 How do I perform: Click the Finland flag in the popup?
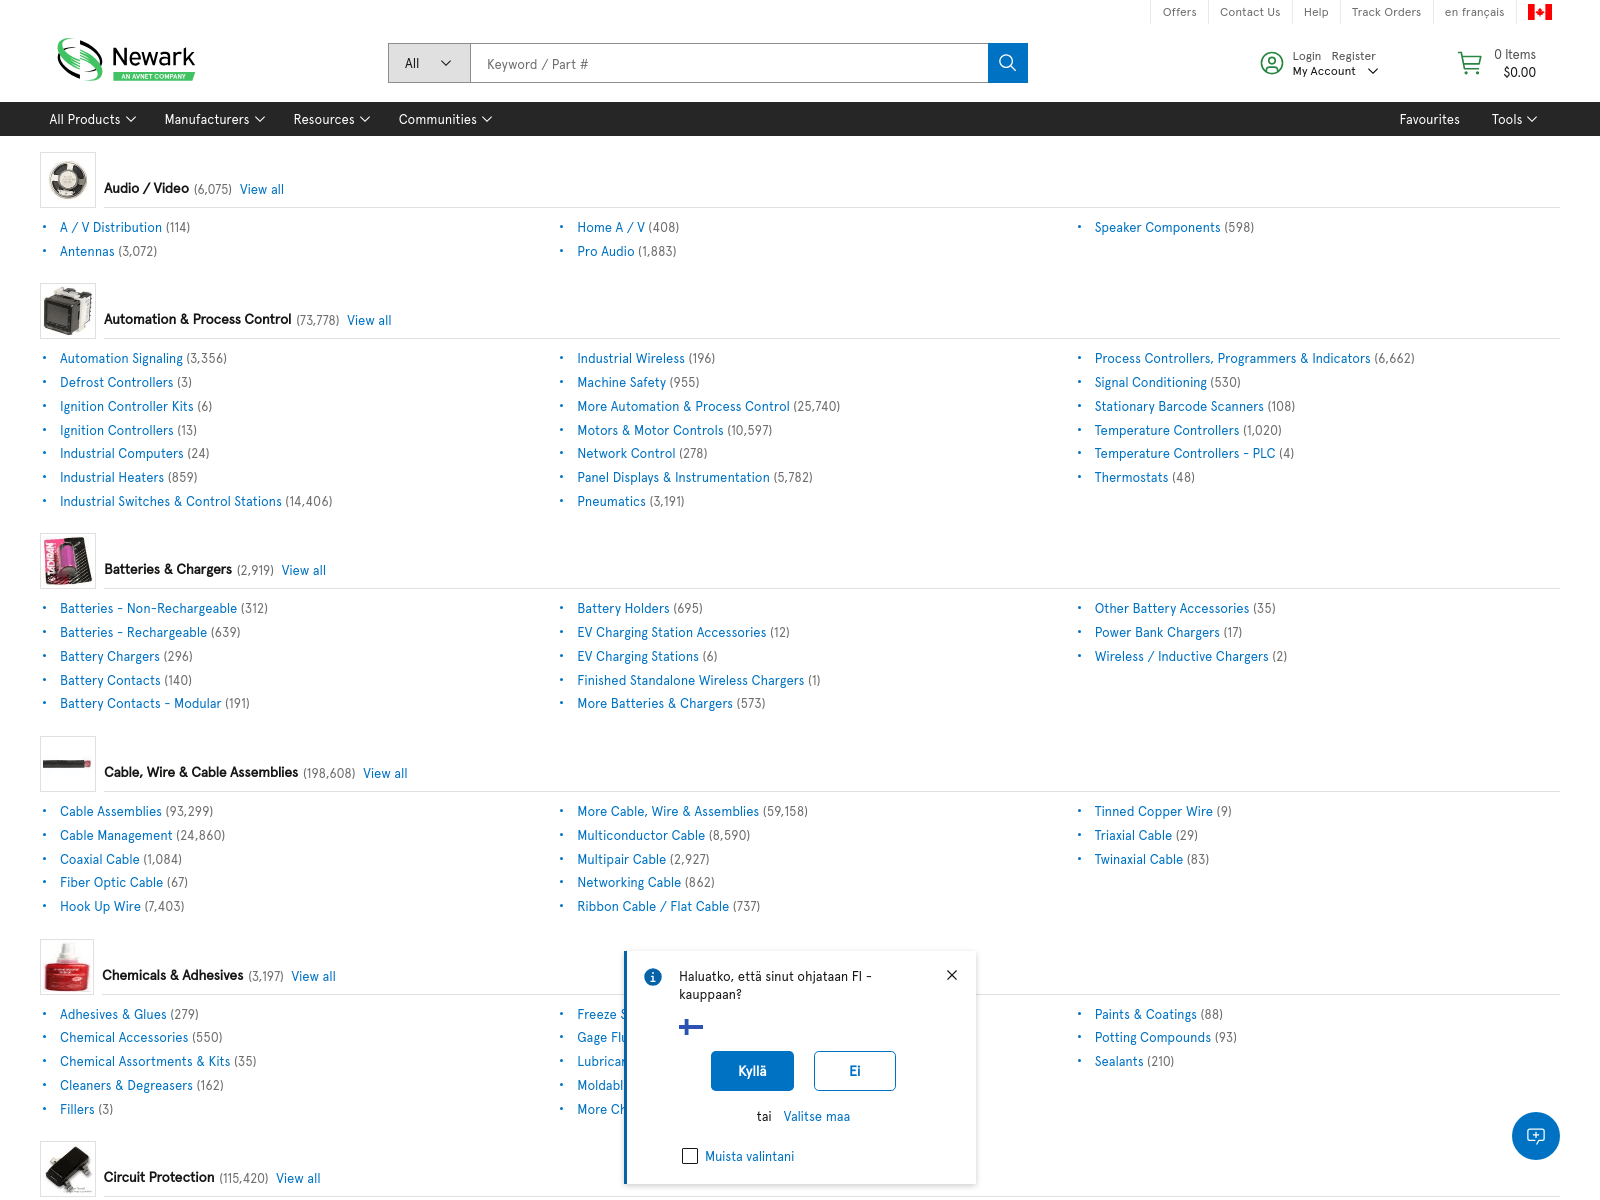tap(691, 1027)
